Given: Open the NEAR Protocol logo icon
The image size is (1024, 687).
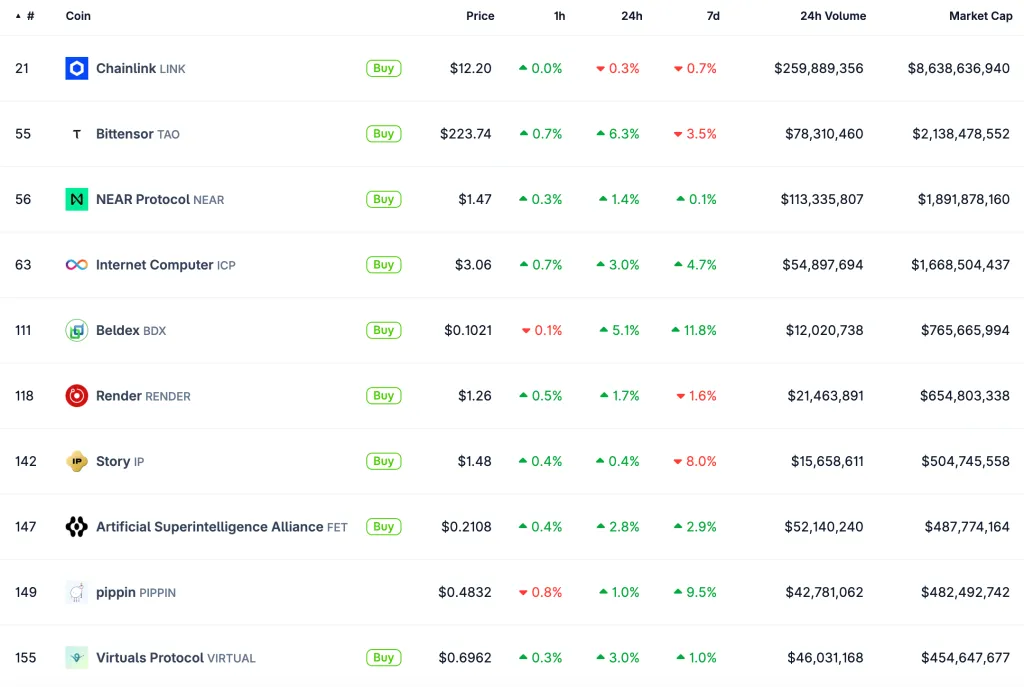Looking at the screenshot, I should (x=77, y=199).
